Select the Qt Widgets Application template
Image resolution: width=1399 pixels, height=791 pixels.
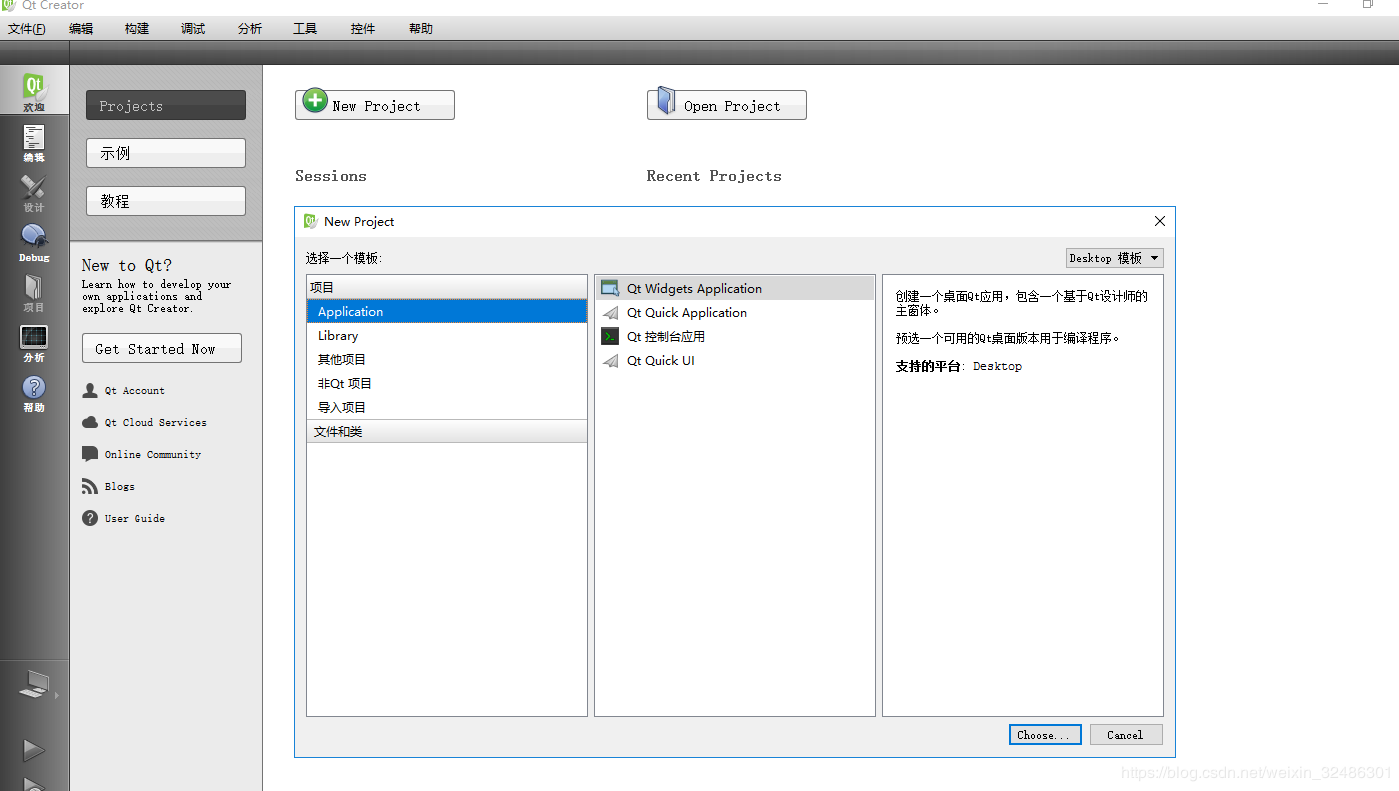point(735,289)
